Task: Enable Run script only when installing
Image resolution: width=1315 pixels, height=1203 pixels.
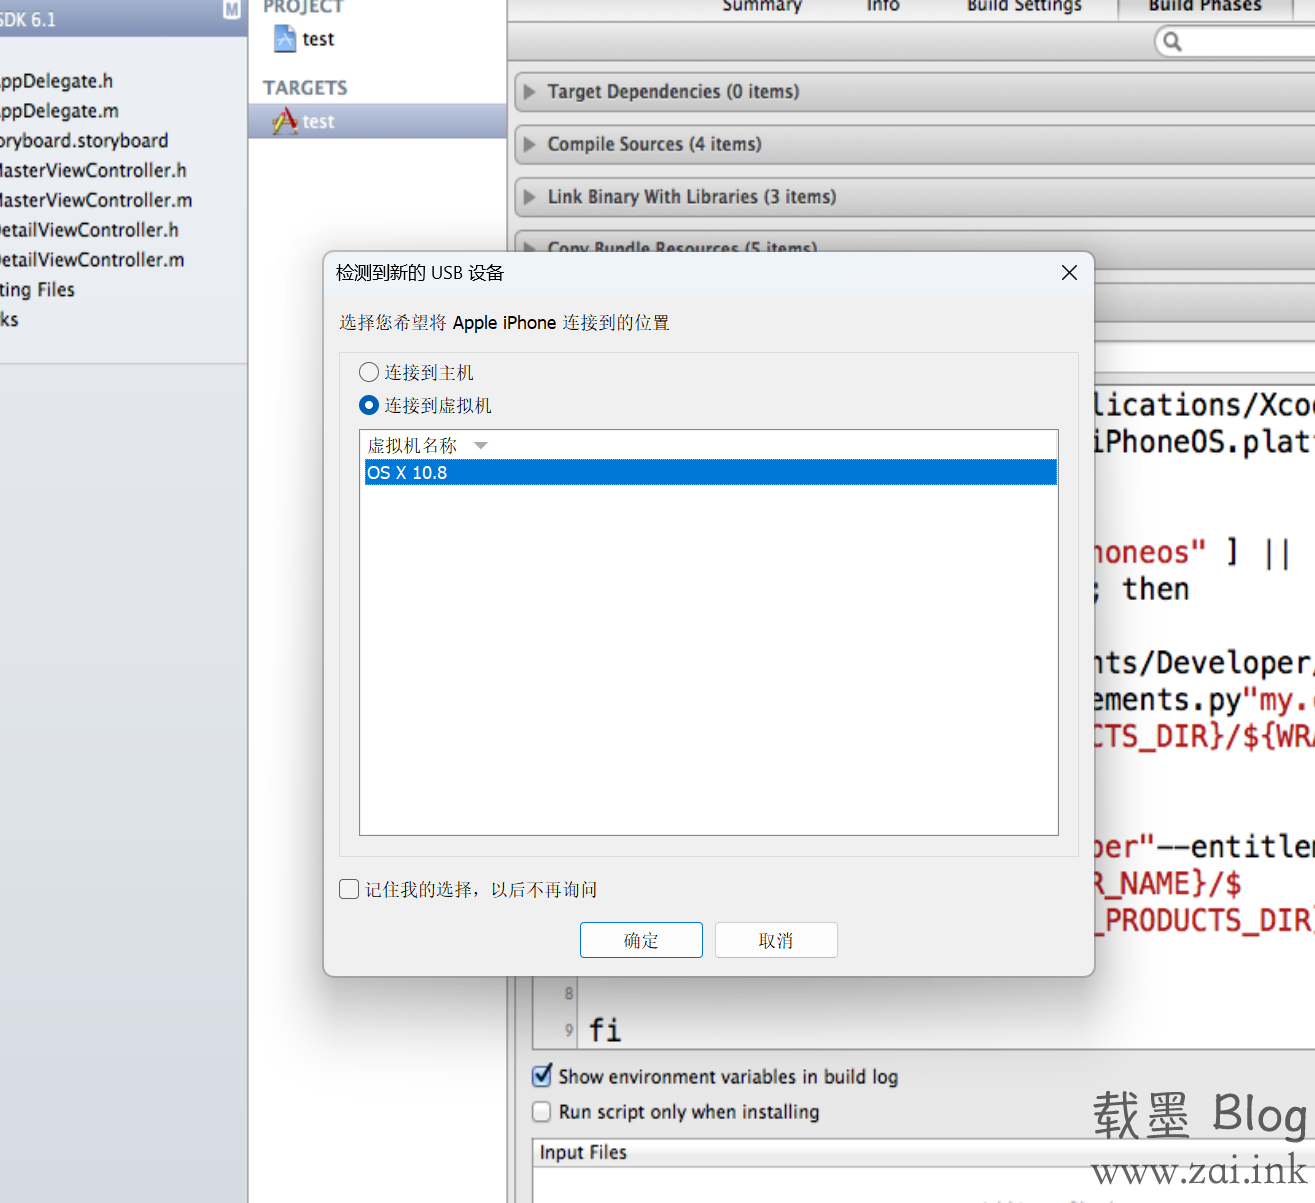Action: point(542,1112)
